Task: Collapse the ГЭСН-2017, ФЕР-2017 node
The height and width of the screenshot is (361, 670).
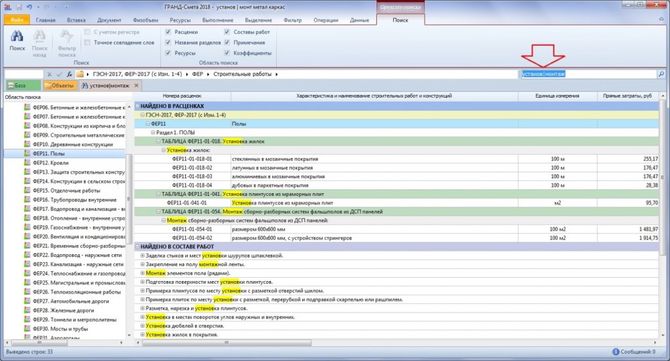Action: click(143, 115)
